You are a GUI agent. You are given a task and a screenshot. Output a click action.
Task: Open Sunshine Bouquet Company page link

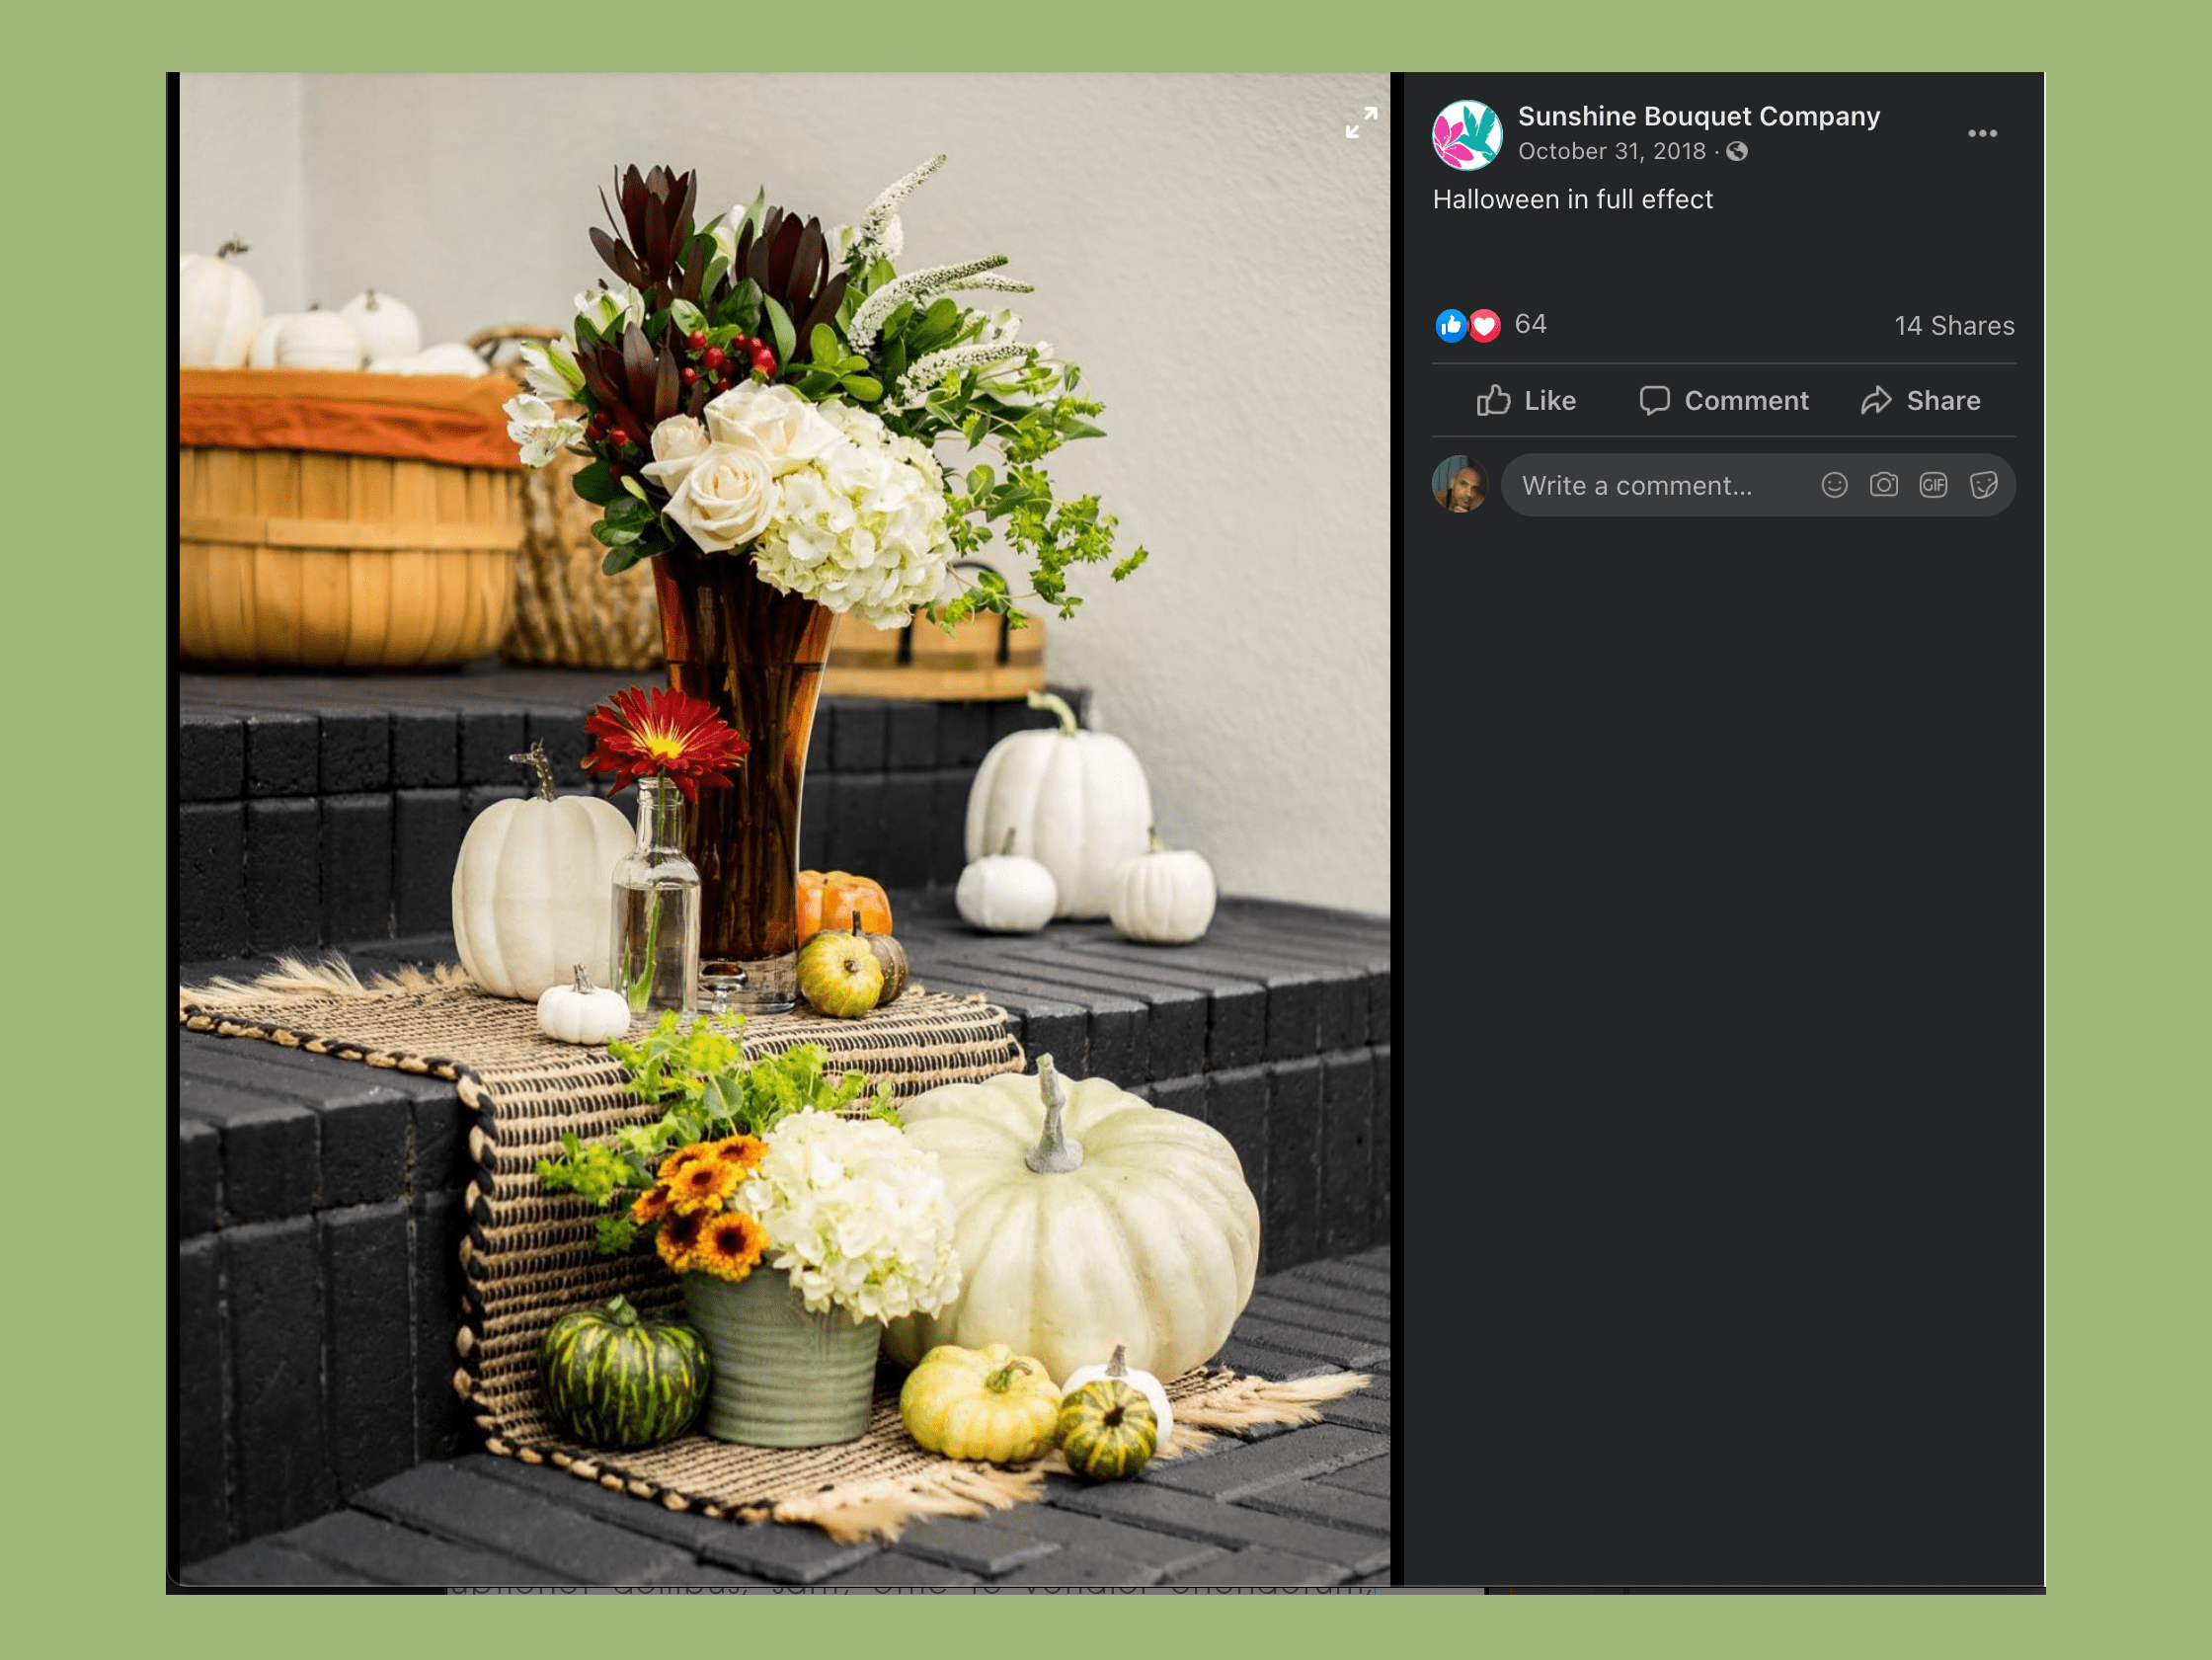pos(1698,116)
